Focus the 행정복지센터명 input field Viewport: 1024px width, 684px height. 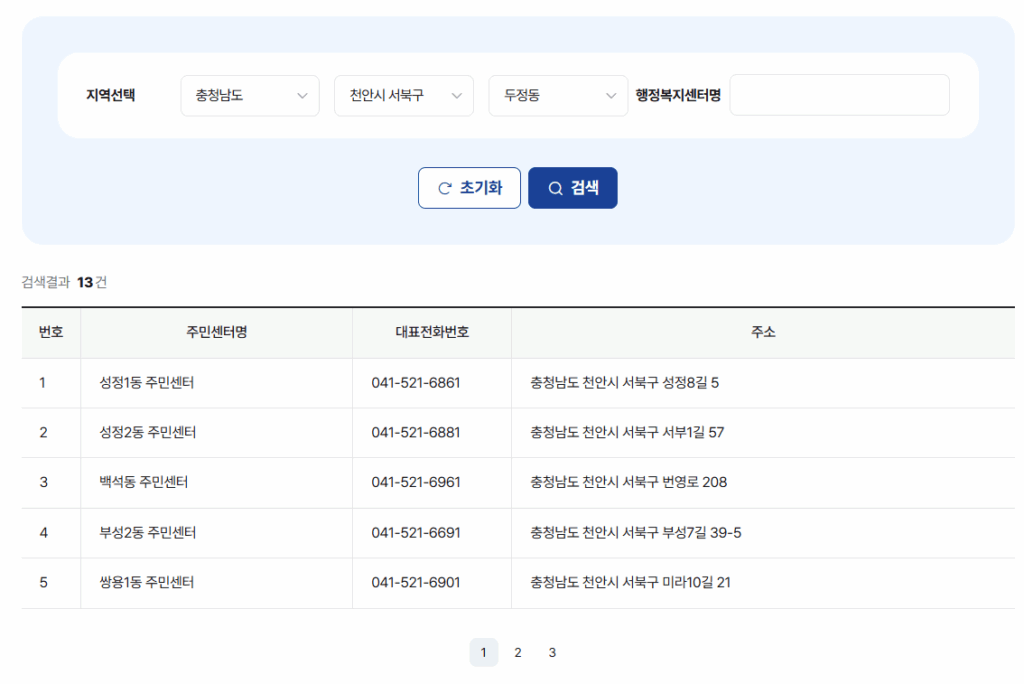pos(839,95)
